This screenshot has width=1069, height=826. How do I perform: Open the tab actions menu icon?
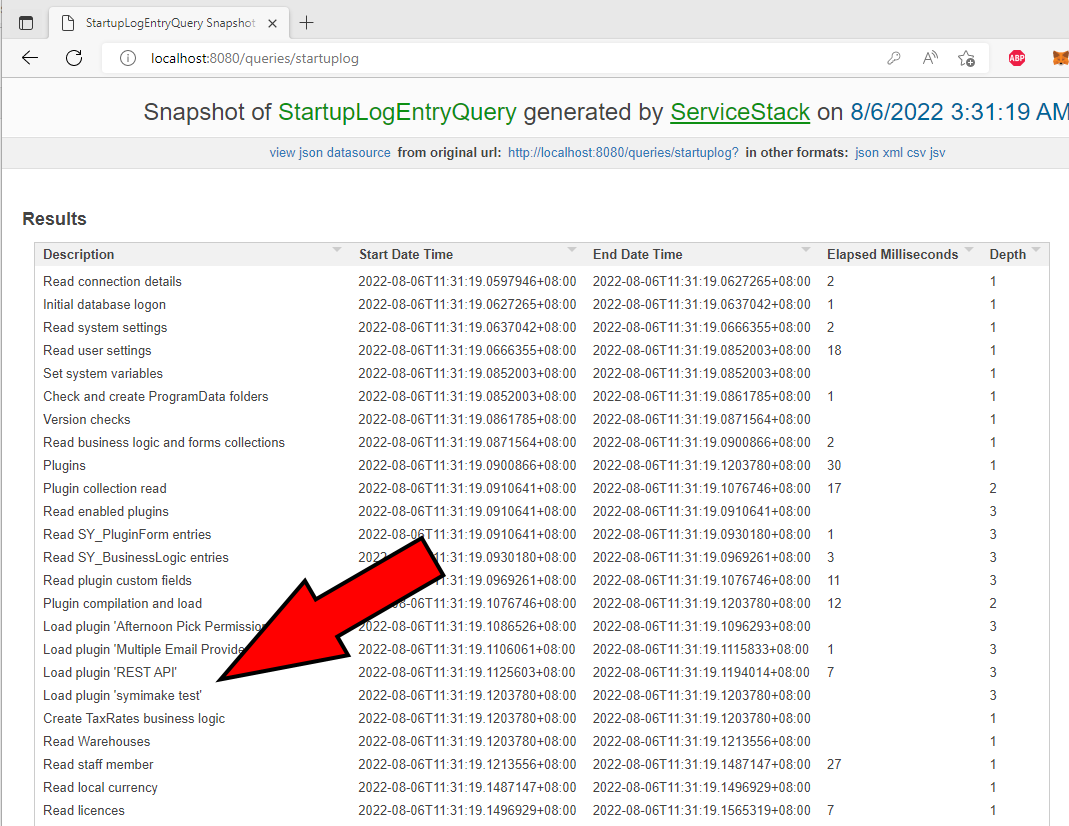[x=26, y=22]
